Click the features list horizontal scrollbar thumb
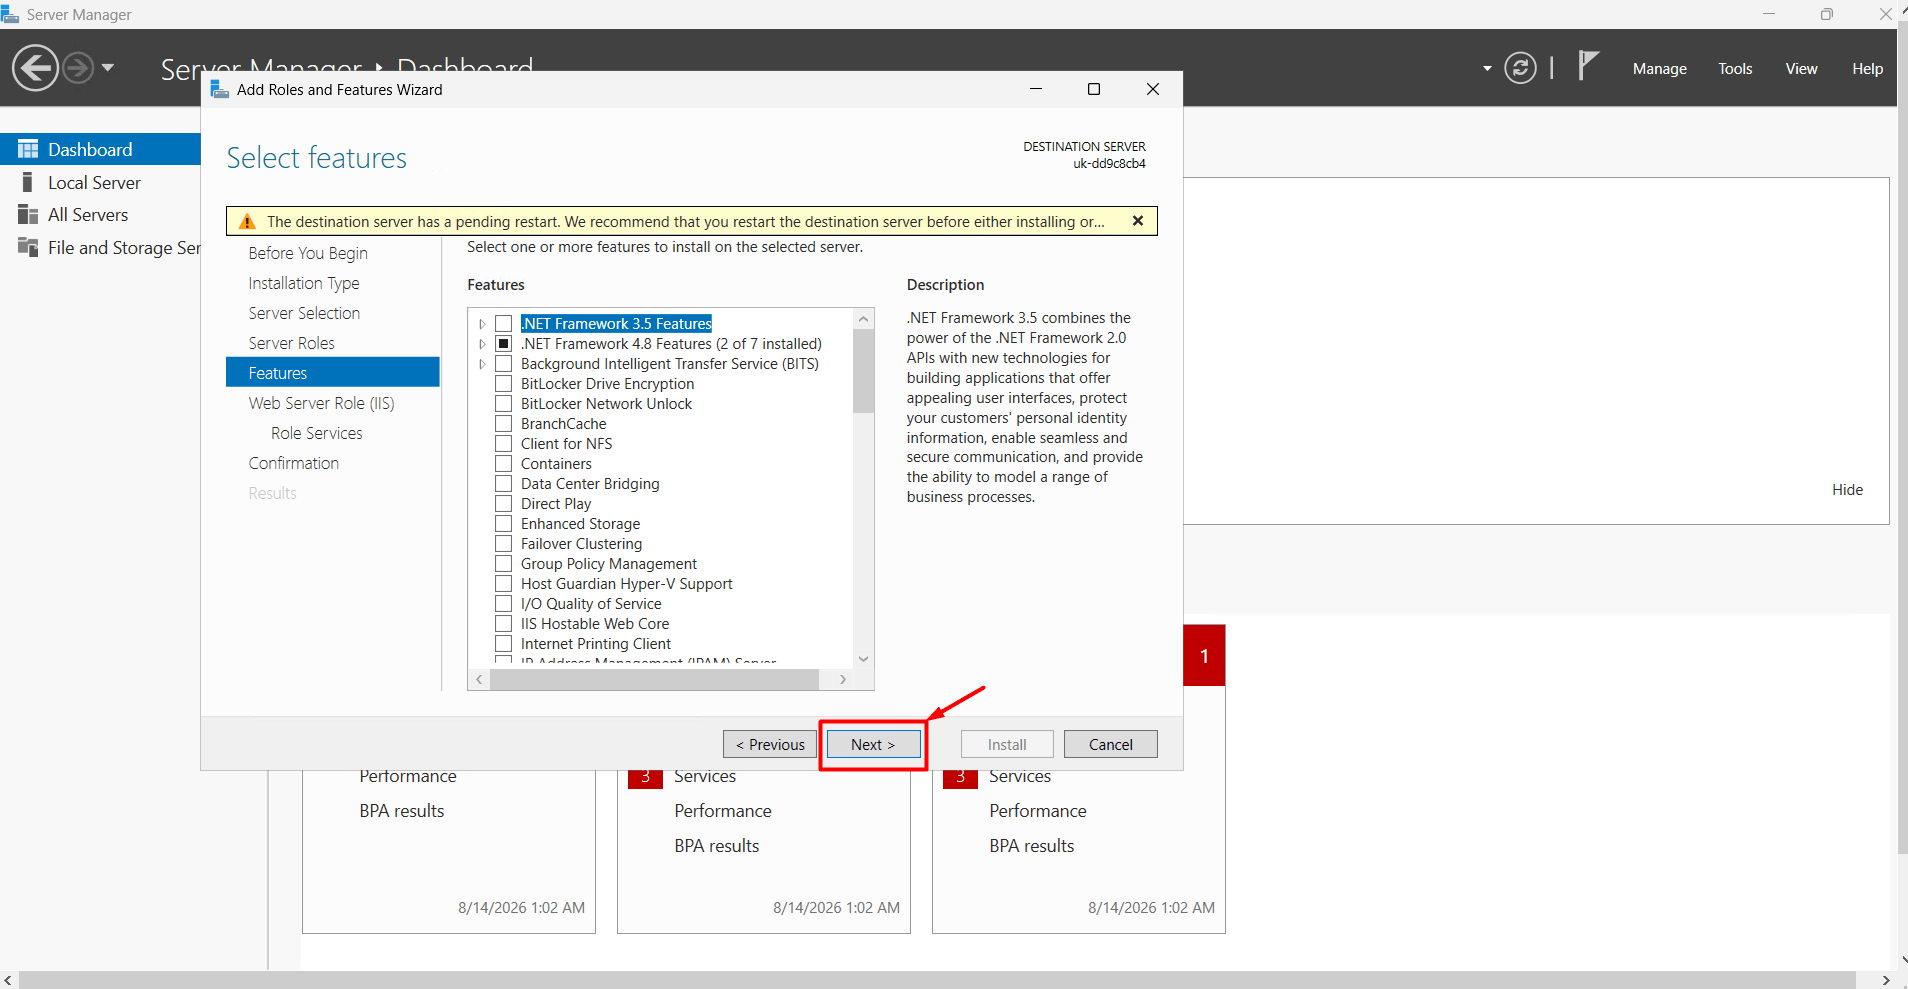This screenshot has height=989, width=1908. pos(655,680)
